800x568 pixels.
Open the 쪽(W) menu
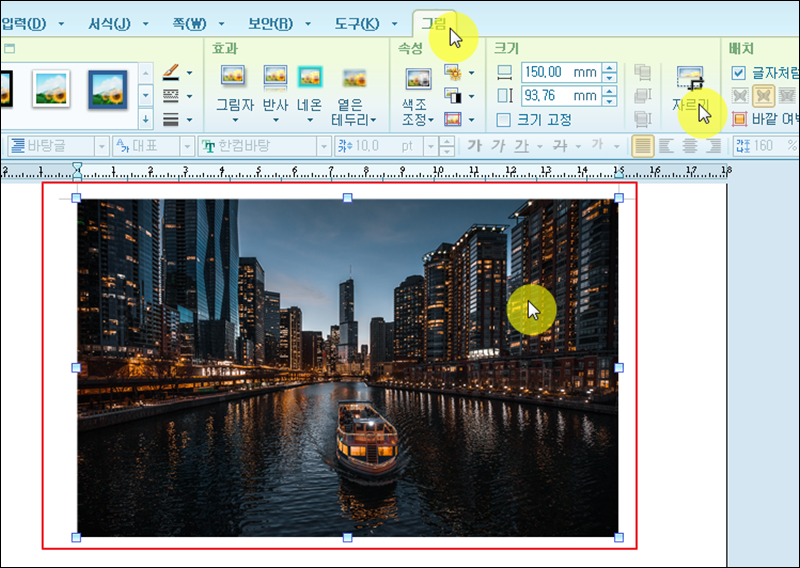pos(189,23)
